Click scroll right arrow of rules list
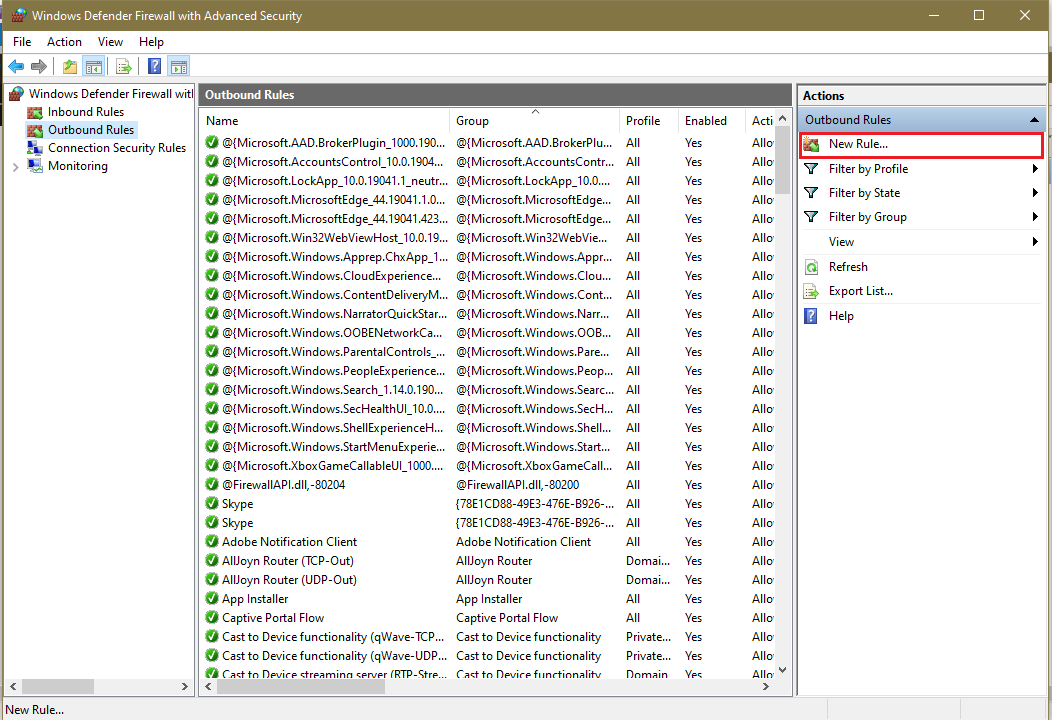The width and height of the screenshot is (1052, 720). [766, 687]
